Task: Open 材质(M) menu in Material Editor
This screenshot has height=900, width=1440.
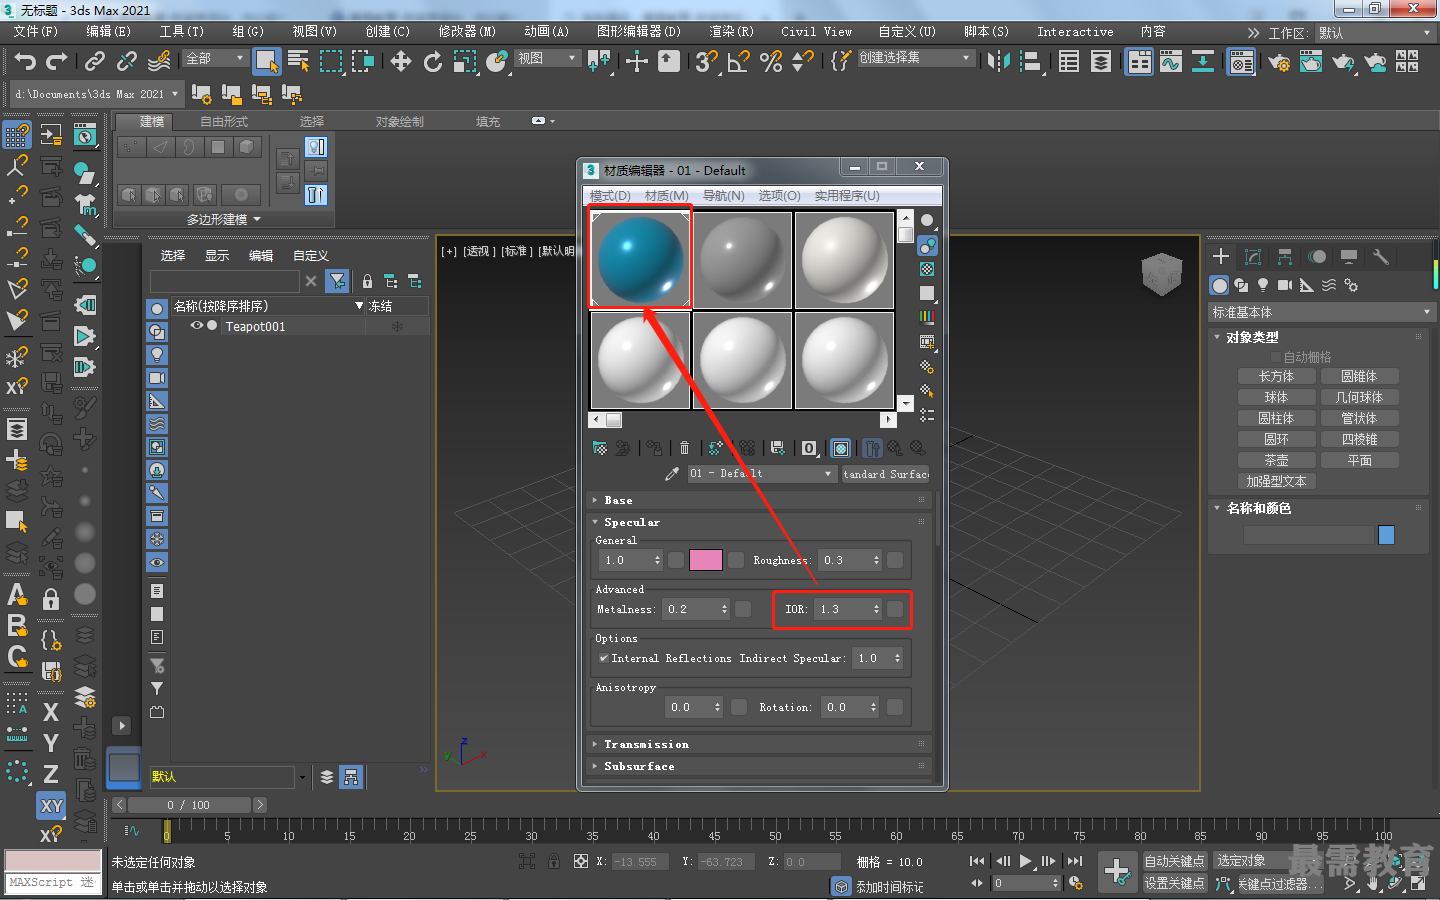Action: point(666,196)
